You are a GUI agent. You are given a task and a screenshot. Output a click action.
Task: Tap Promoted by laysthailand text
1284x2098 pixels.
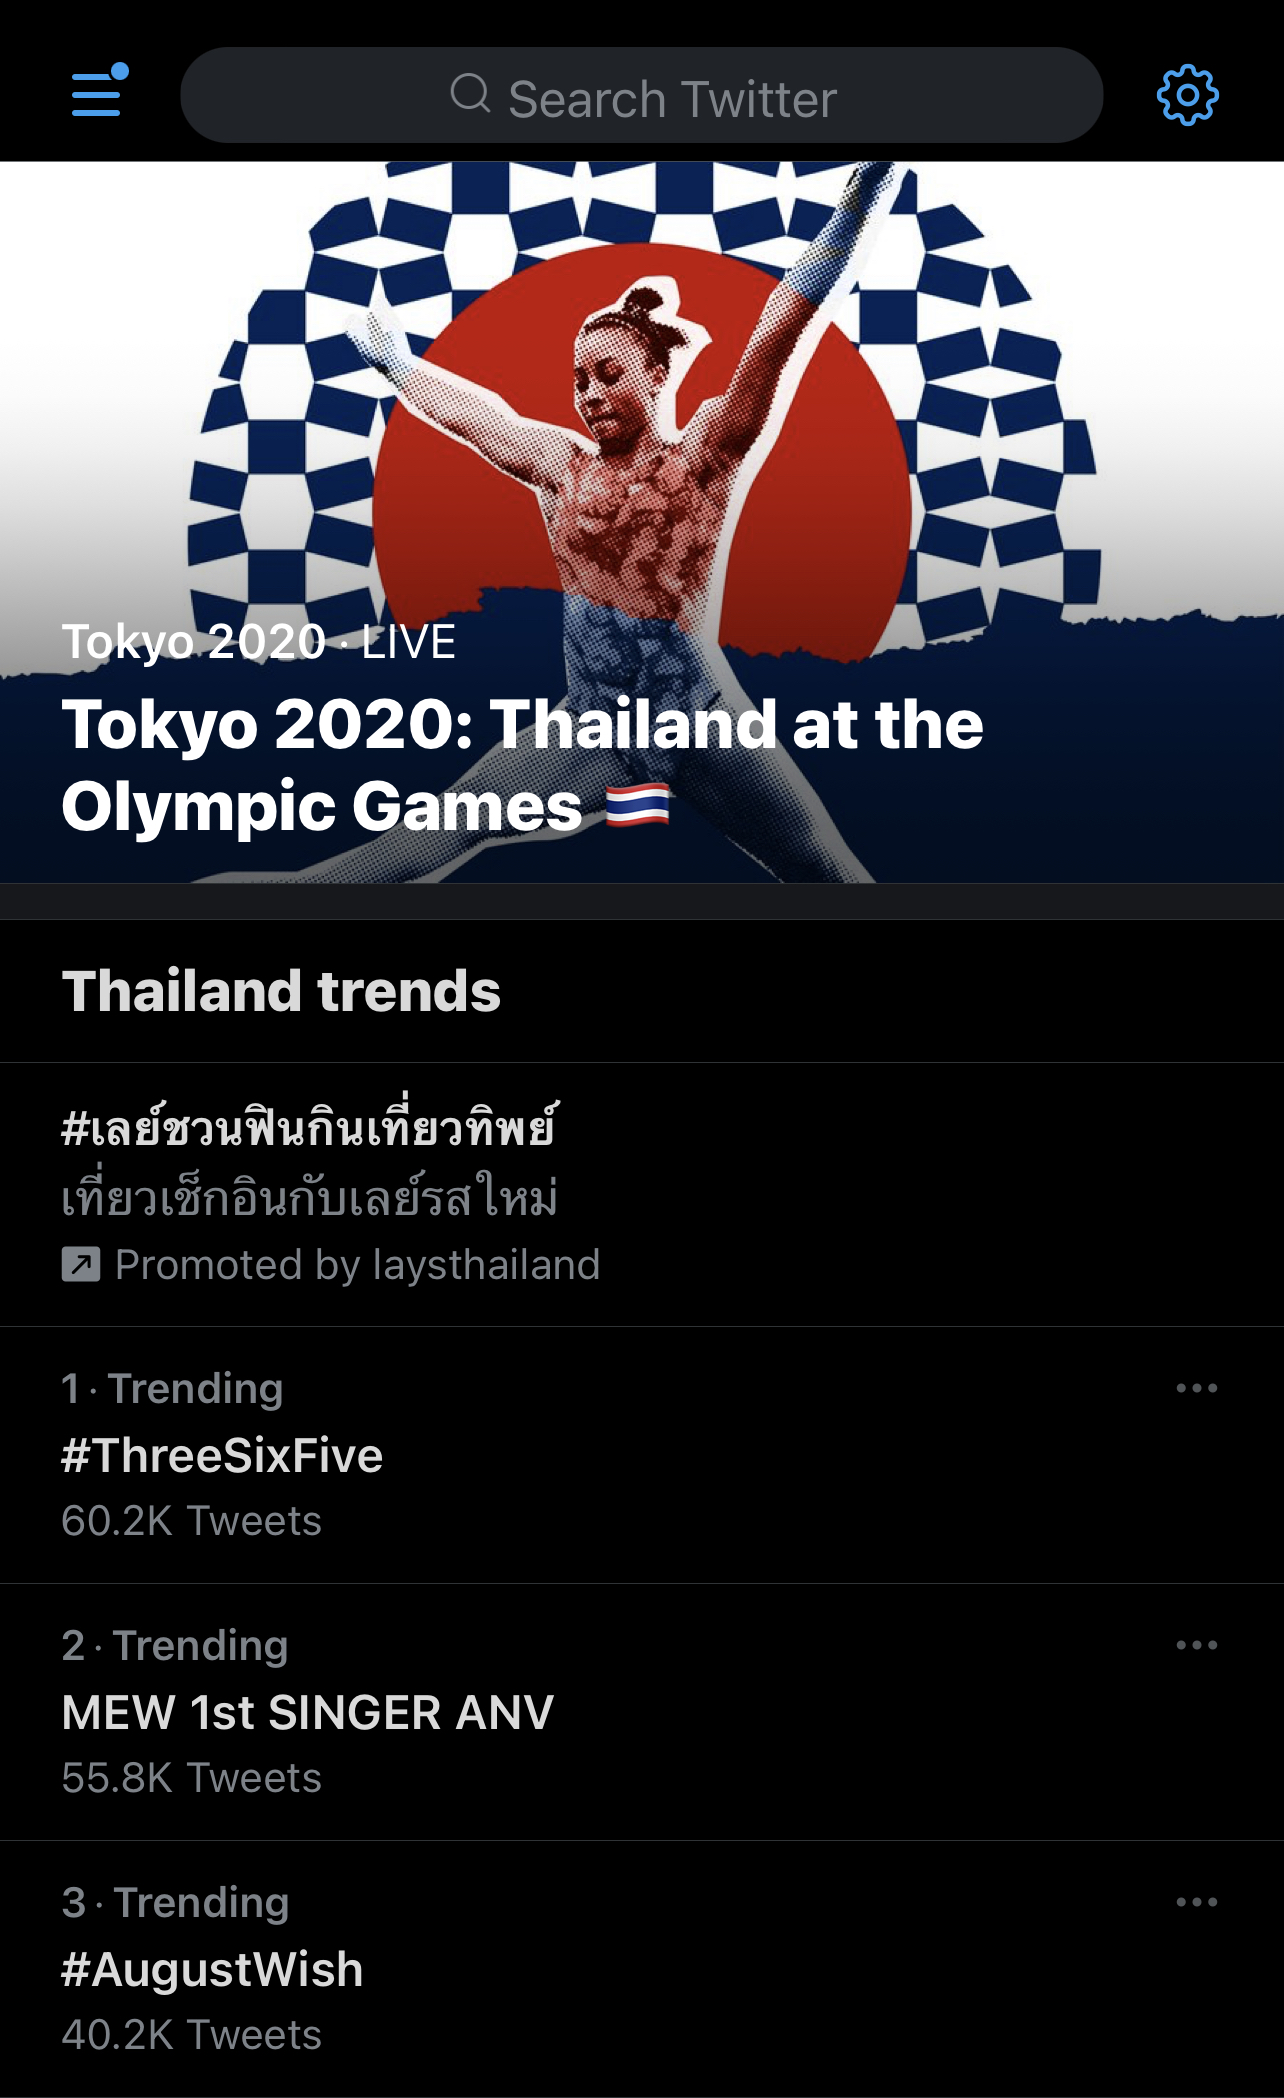click(x=357, y=1265)
